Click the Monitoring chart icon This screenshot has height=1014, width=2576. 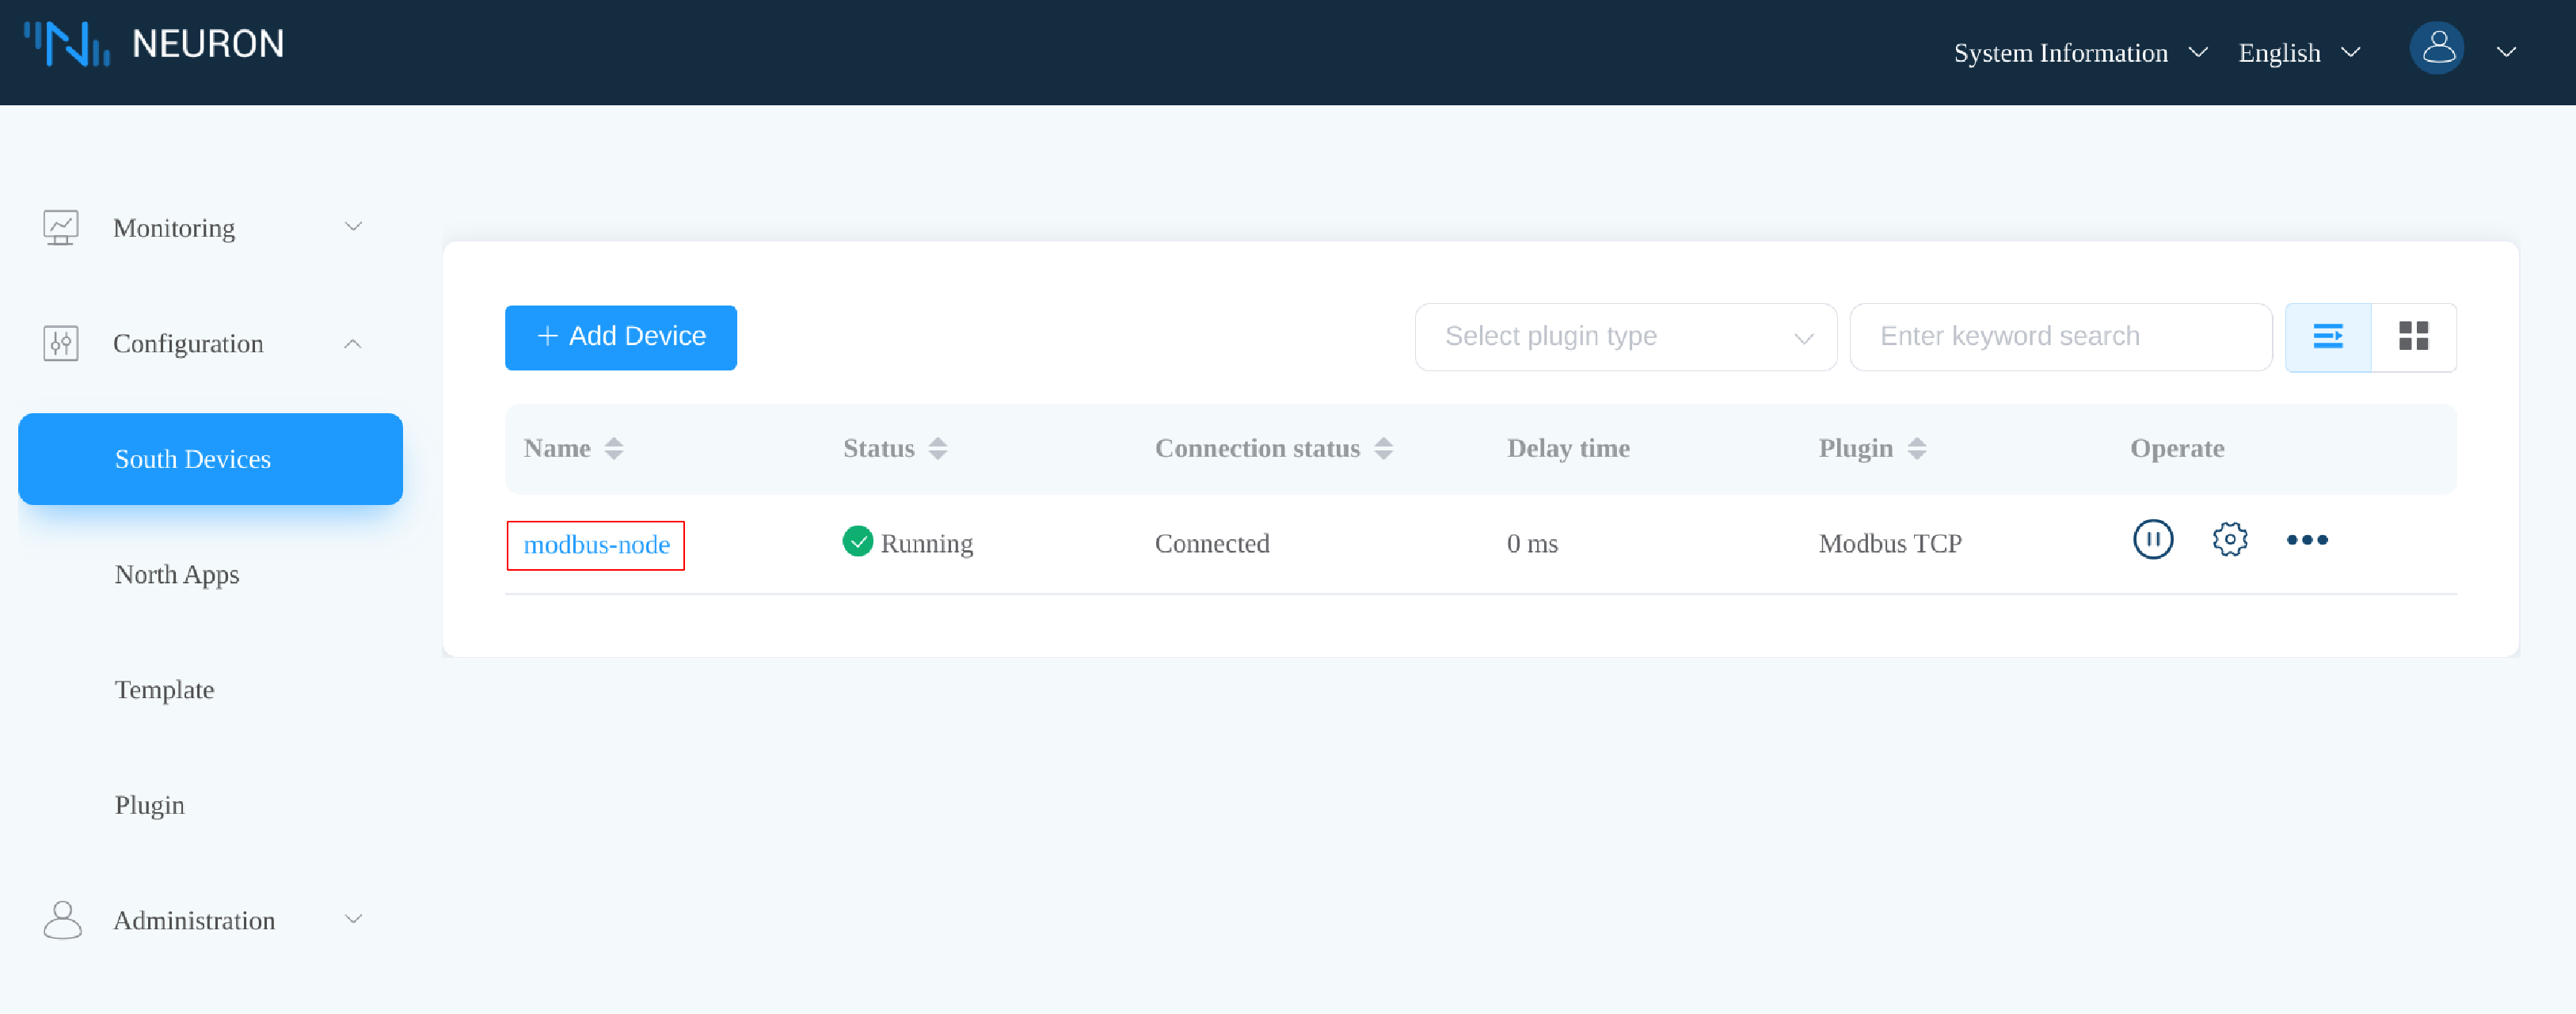point(61,227)
